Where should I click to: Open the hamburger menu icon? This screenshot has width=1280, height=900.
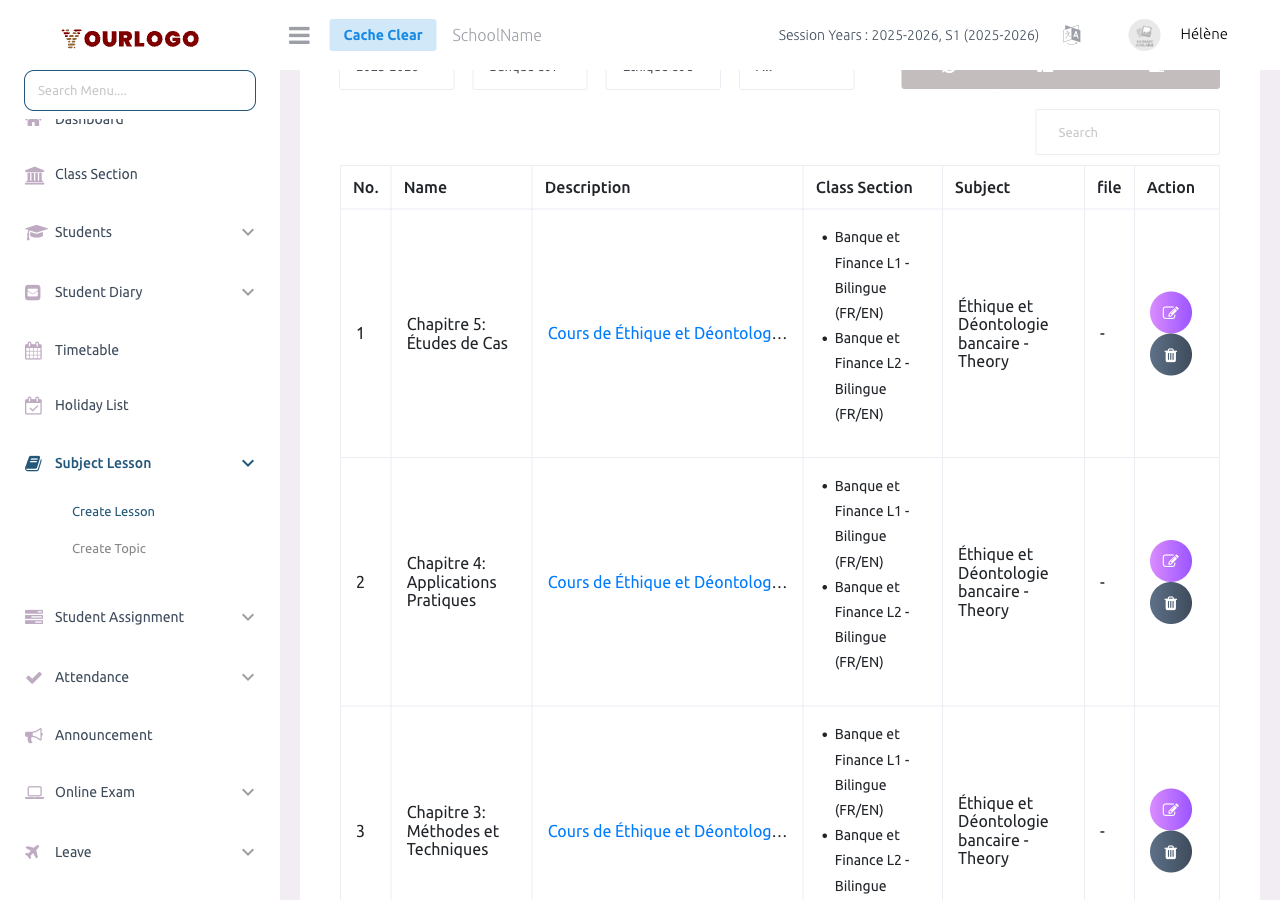pyautogui.click(x=298, y=34)
